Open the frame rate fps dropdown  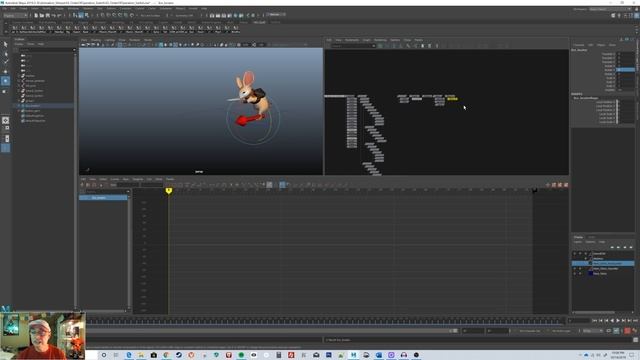[593, 331]
